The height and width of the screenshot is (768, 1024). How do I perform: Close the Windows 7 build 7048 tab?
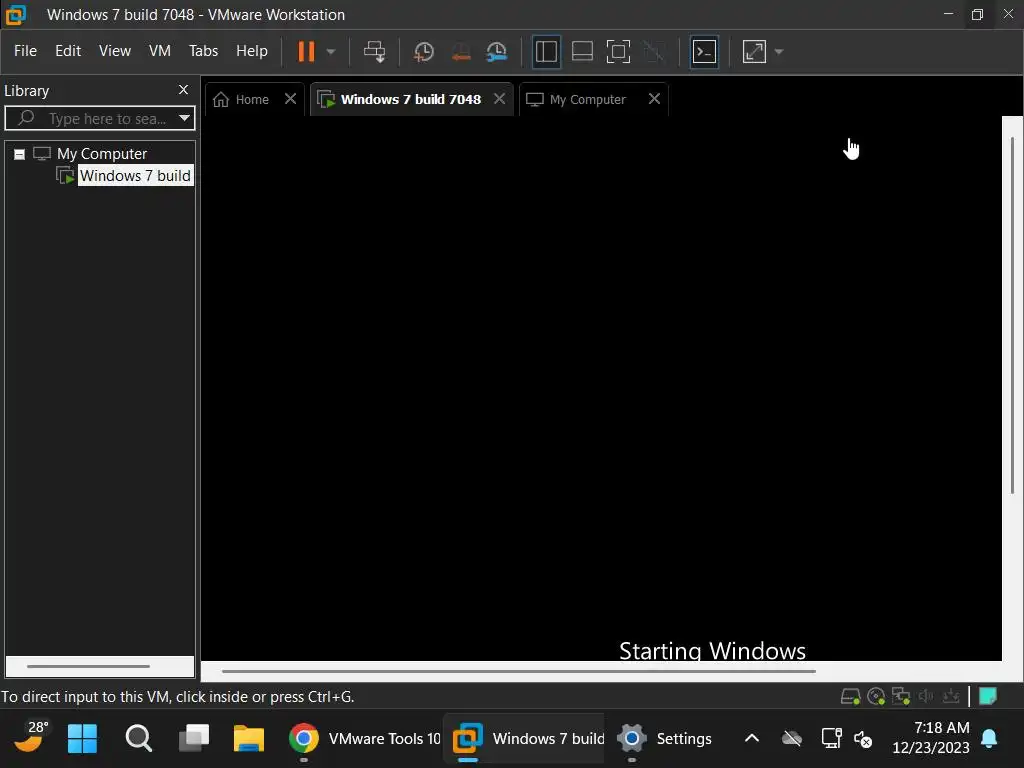(500, 99)
